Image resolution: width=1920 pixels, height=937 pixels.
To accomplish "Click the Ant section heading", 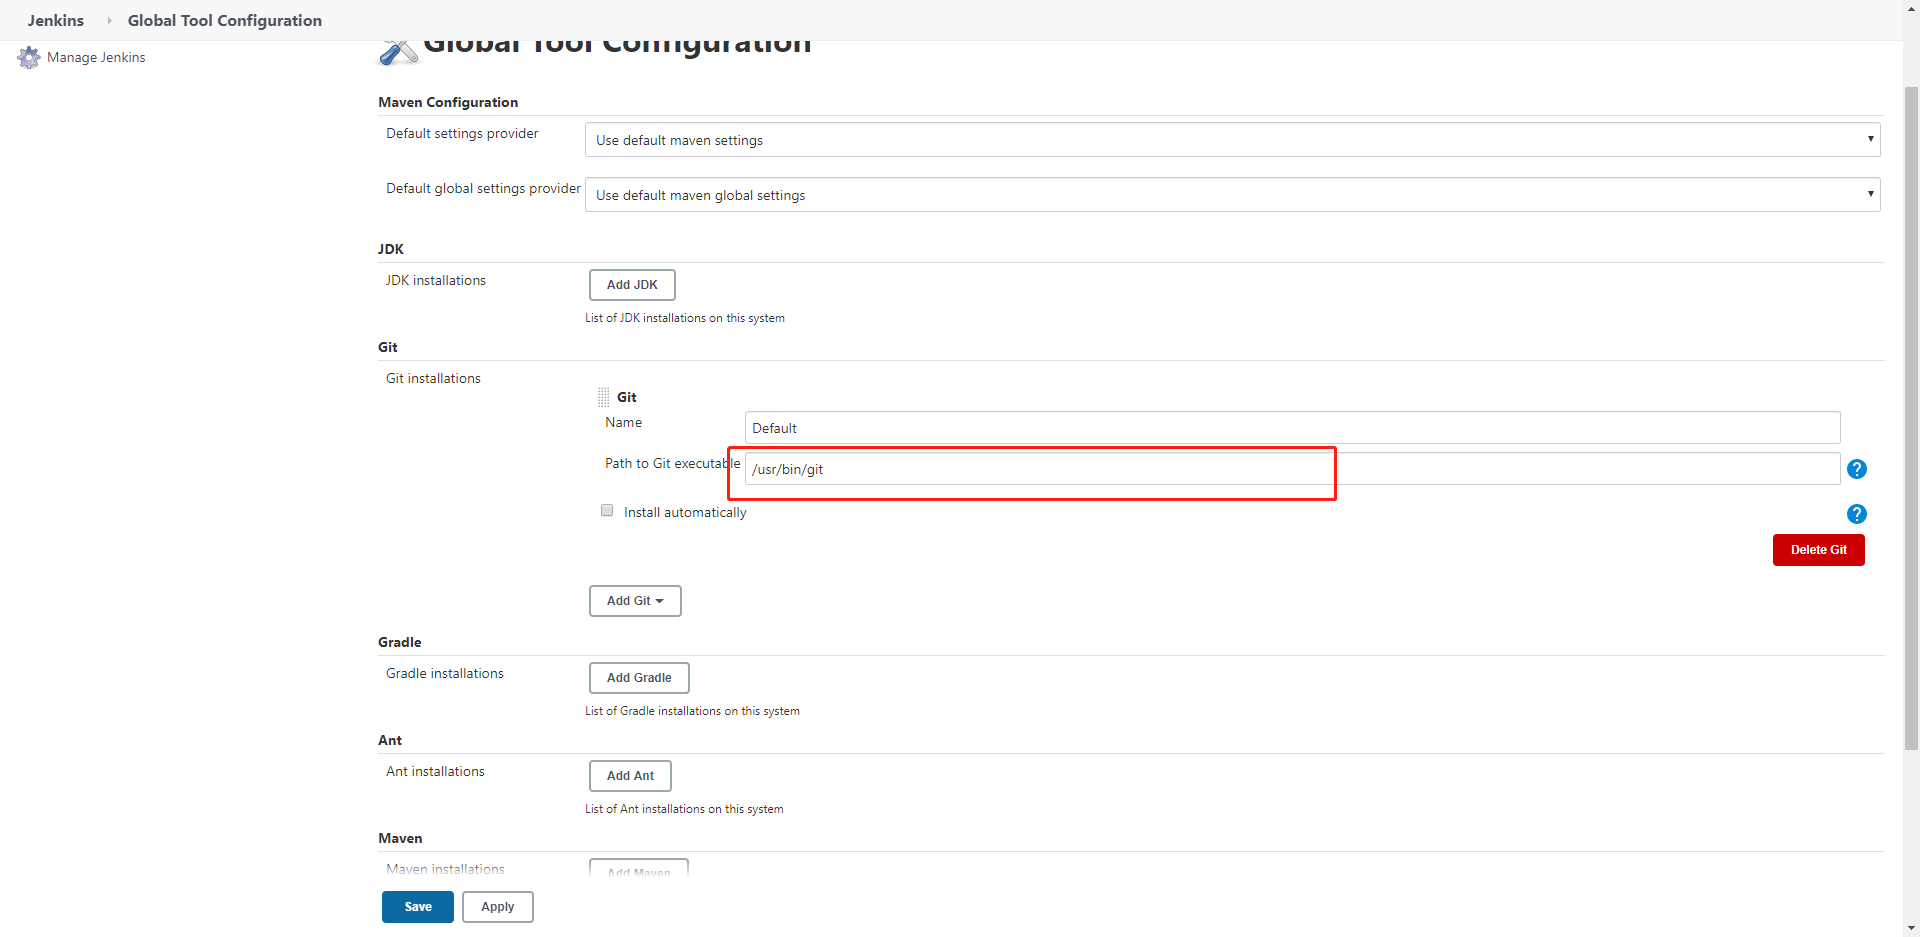I will [x=390, y=740].
